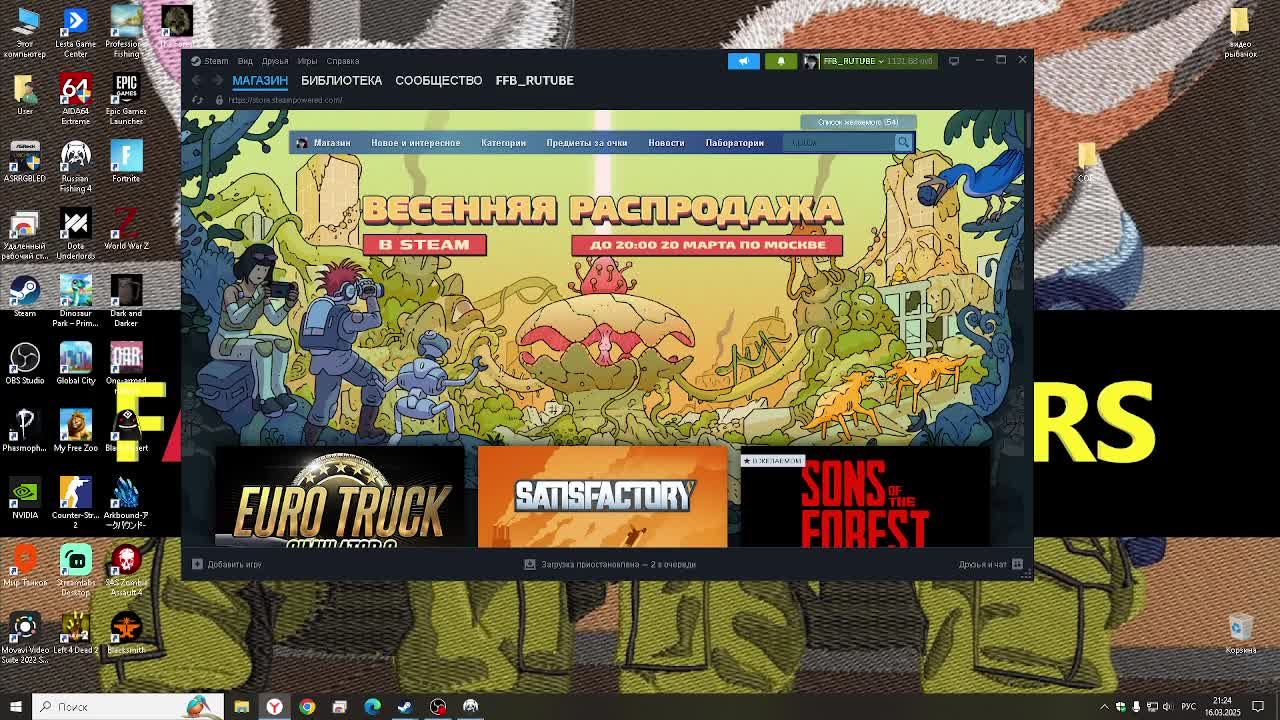The width and height of the screenshot is (1280, 720).
Task: Launch AIDA64 Extreme desktop shortcut
Action: (75, 100)
